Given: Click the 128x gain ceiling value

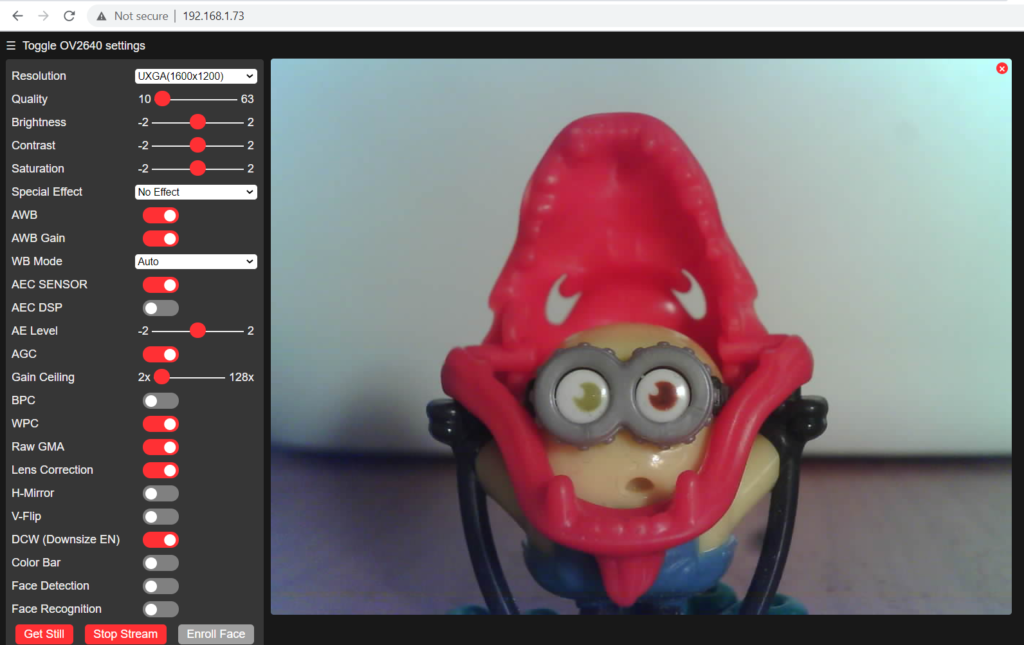Looking at the screenshot, I should 241,377.
